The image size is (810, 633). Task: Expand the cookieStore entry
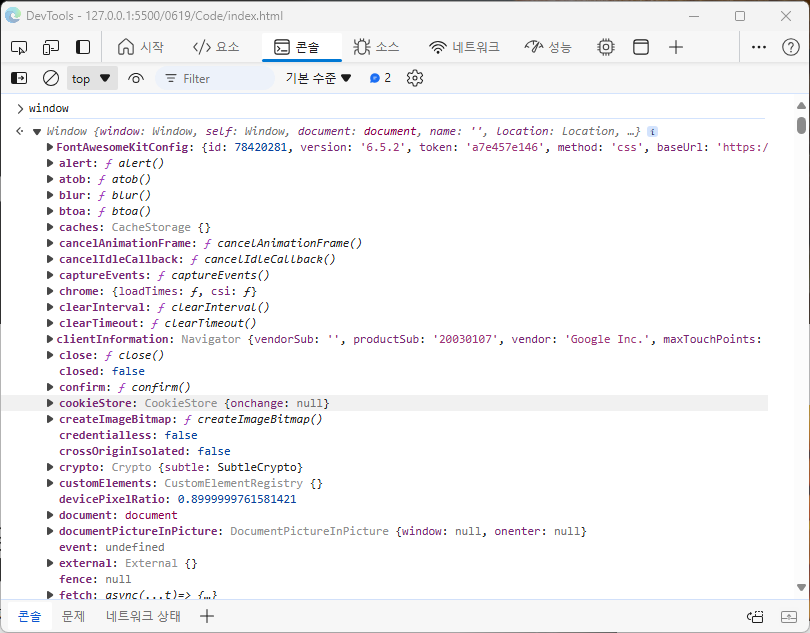tap(50, 403)
